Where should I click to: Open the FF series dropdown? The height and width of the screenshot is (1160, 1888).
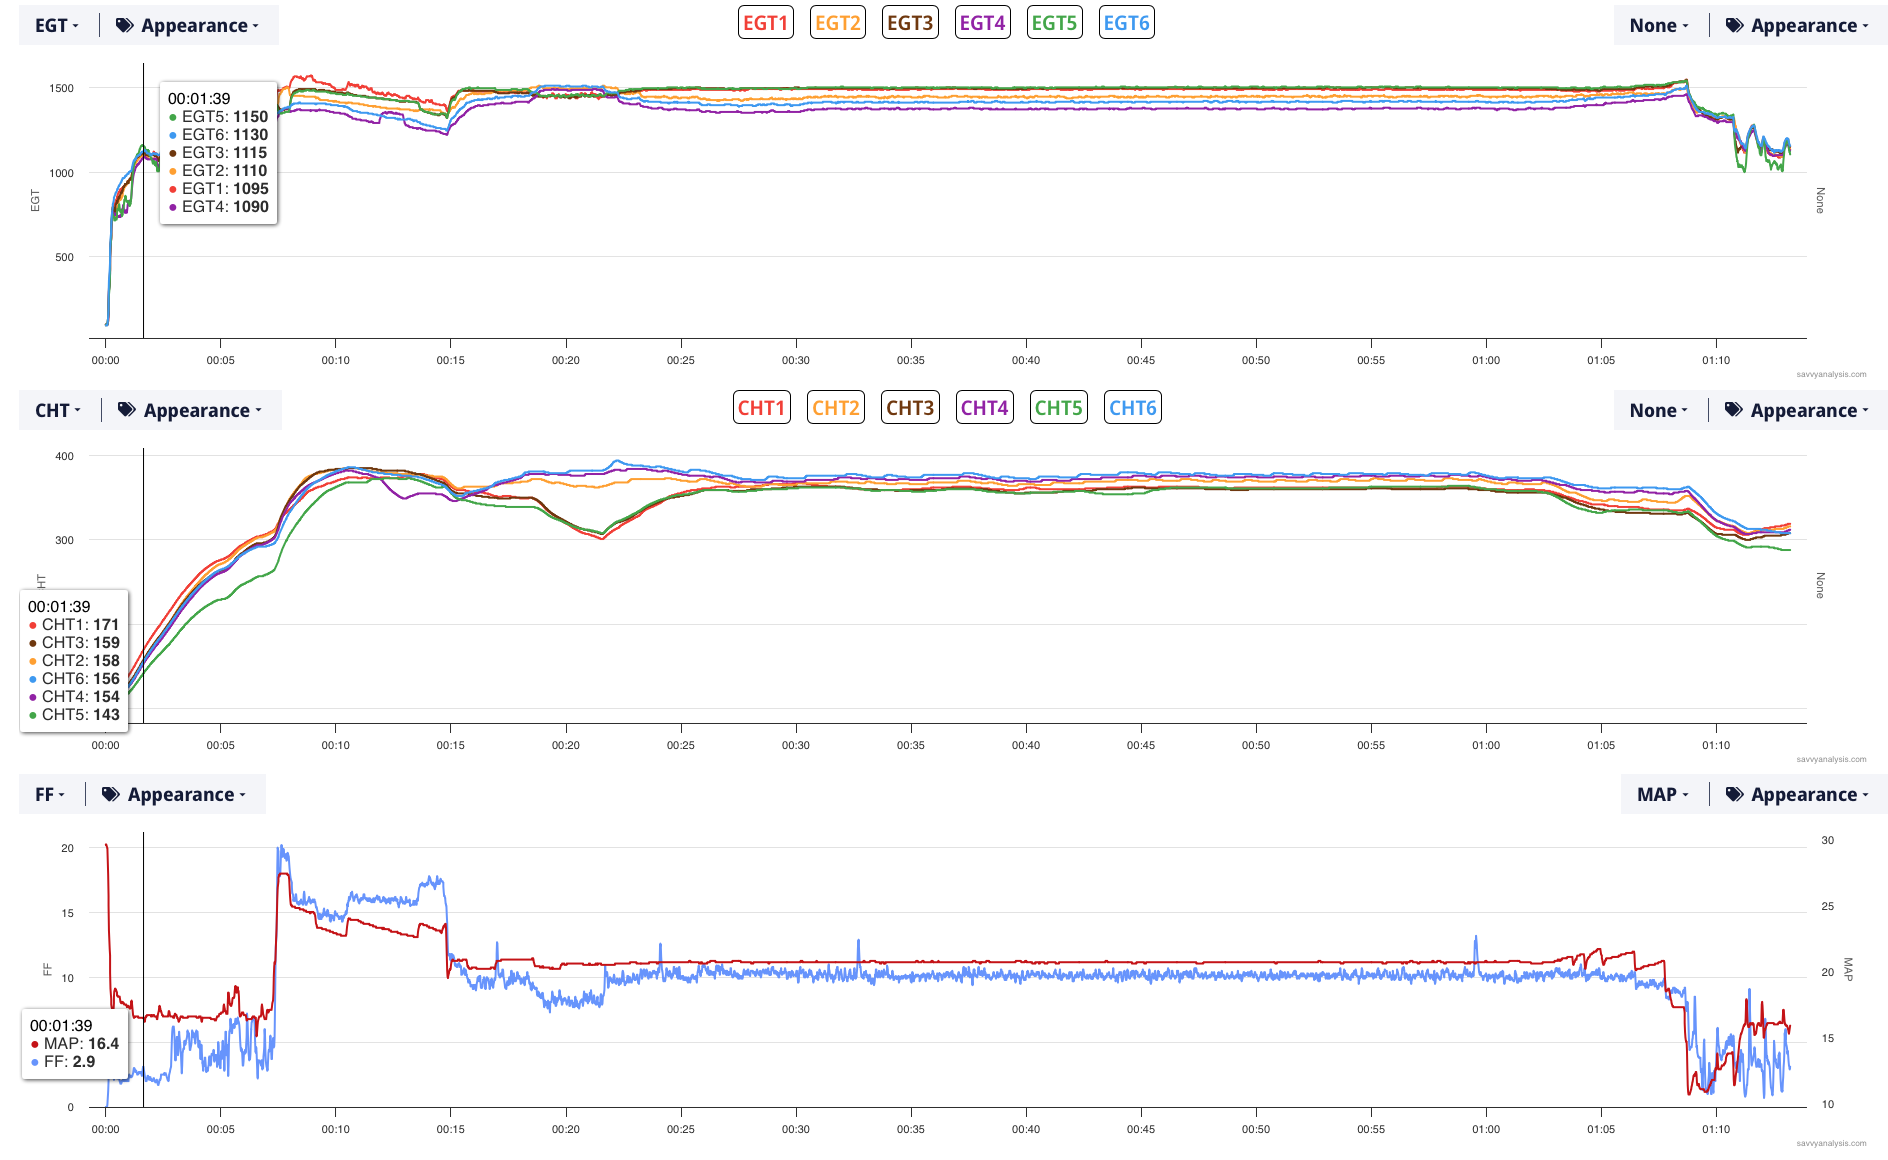pyautogui.click(x=50, y=795)
